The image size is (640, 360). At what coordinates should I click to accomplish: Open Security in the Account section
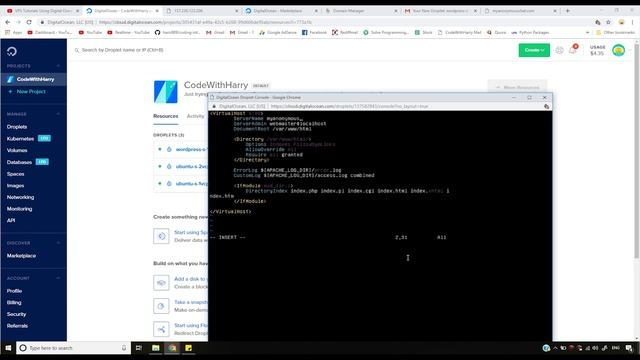[16, 314]
